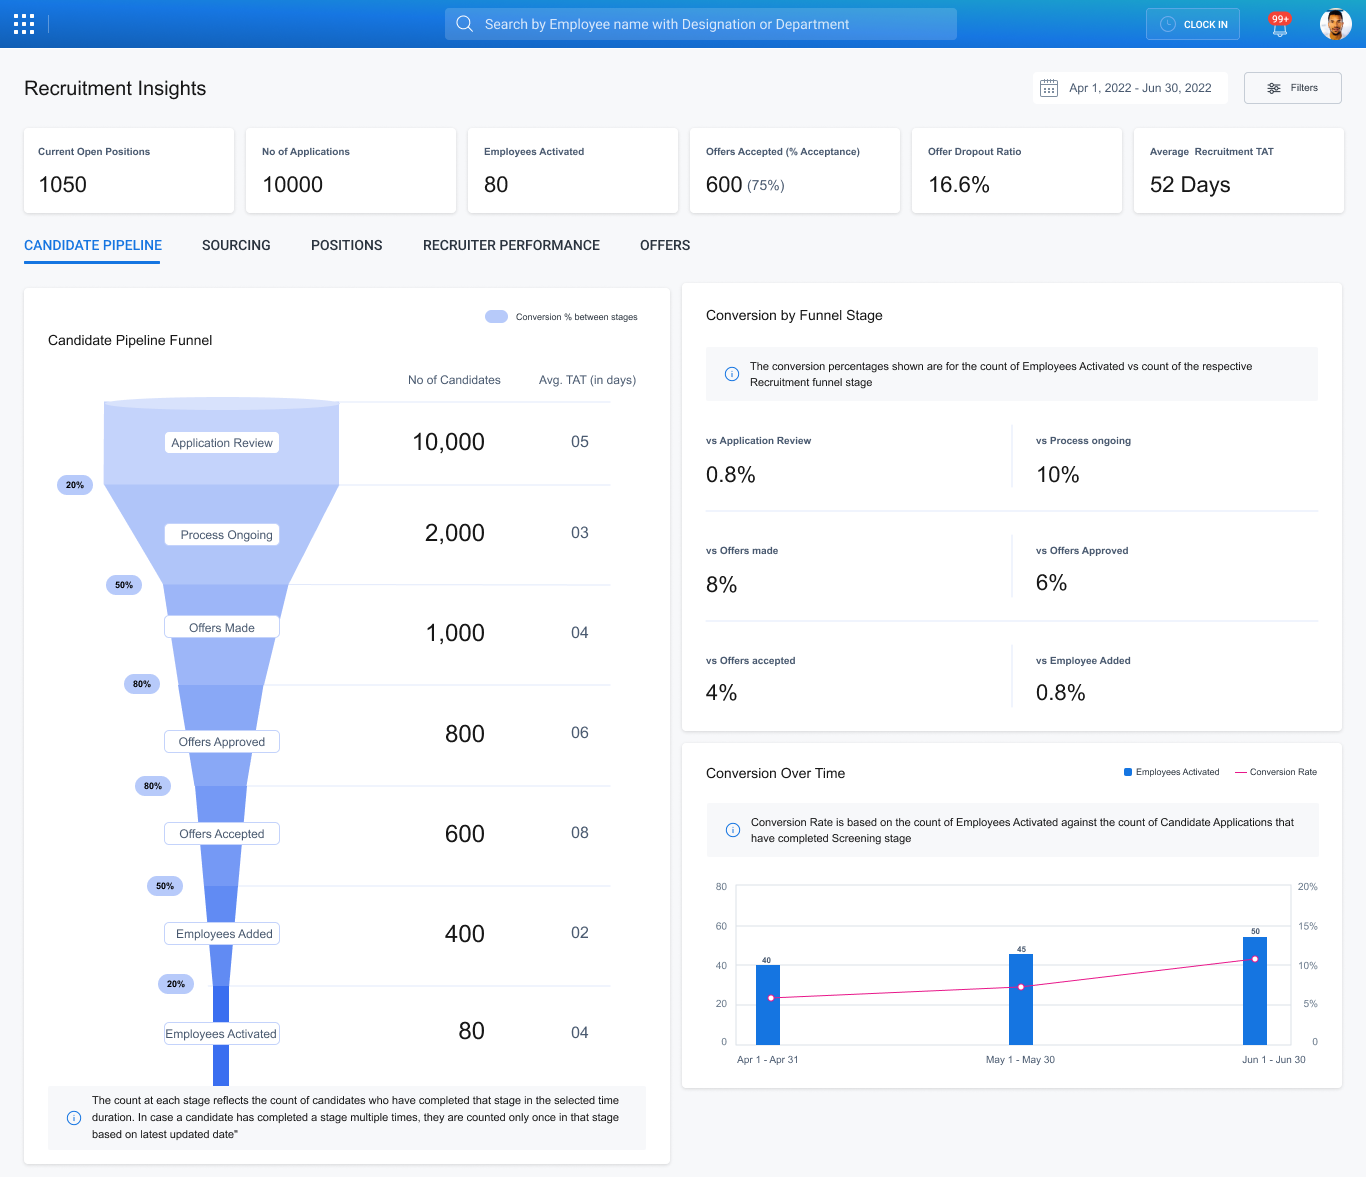This screenshot has width=1366, height=1177.
Task: Select the Offers Approved funnel stage
Action: coord(222,742)
